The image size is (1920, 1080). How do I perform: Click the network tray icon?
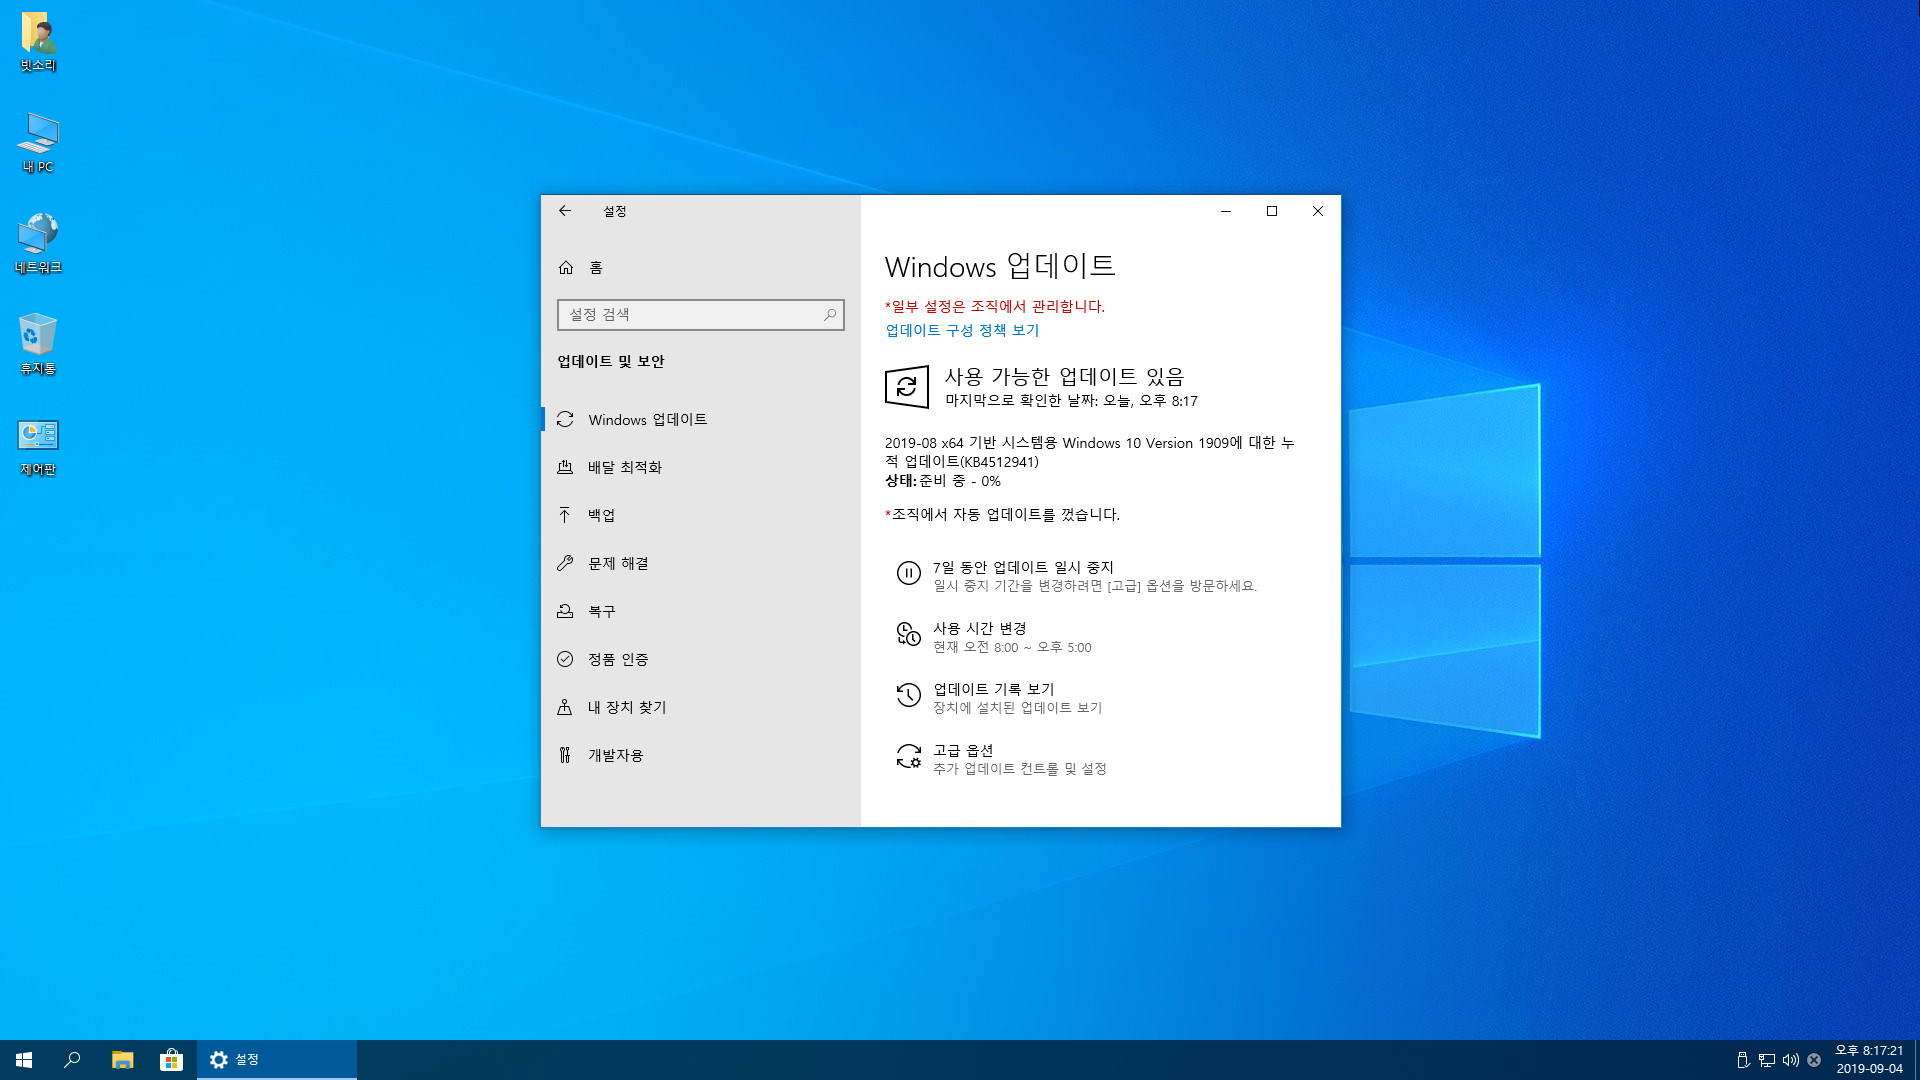[x=1767, y=1060]
